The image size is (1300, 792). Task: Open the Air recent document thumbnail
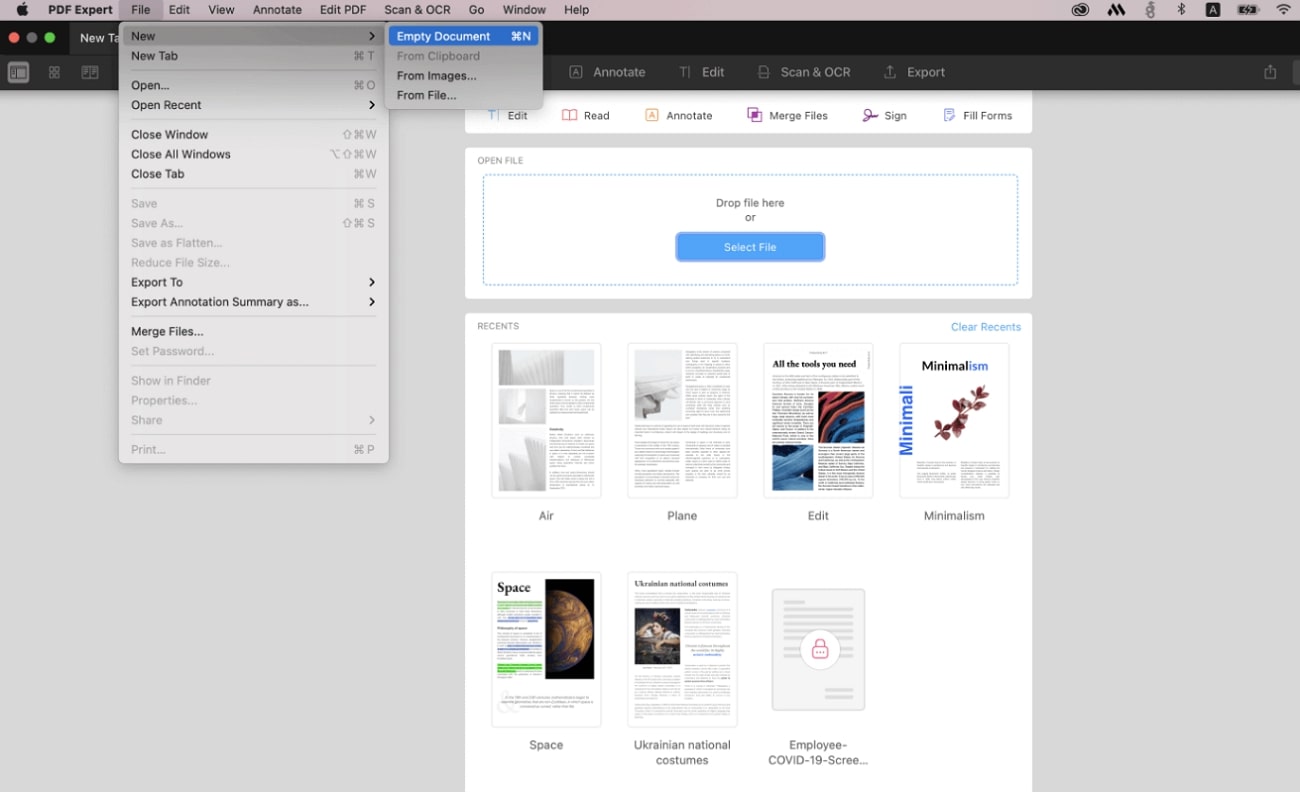(x=546, y=421)
